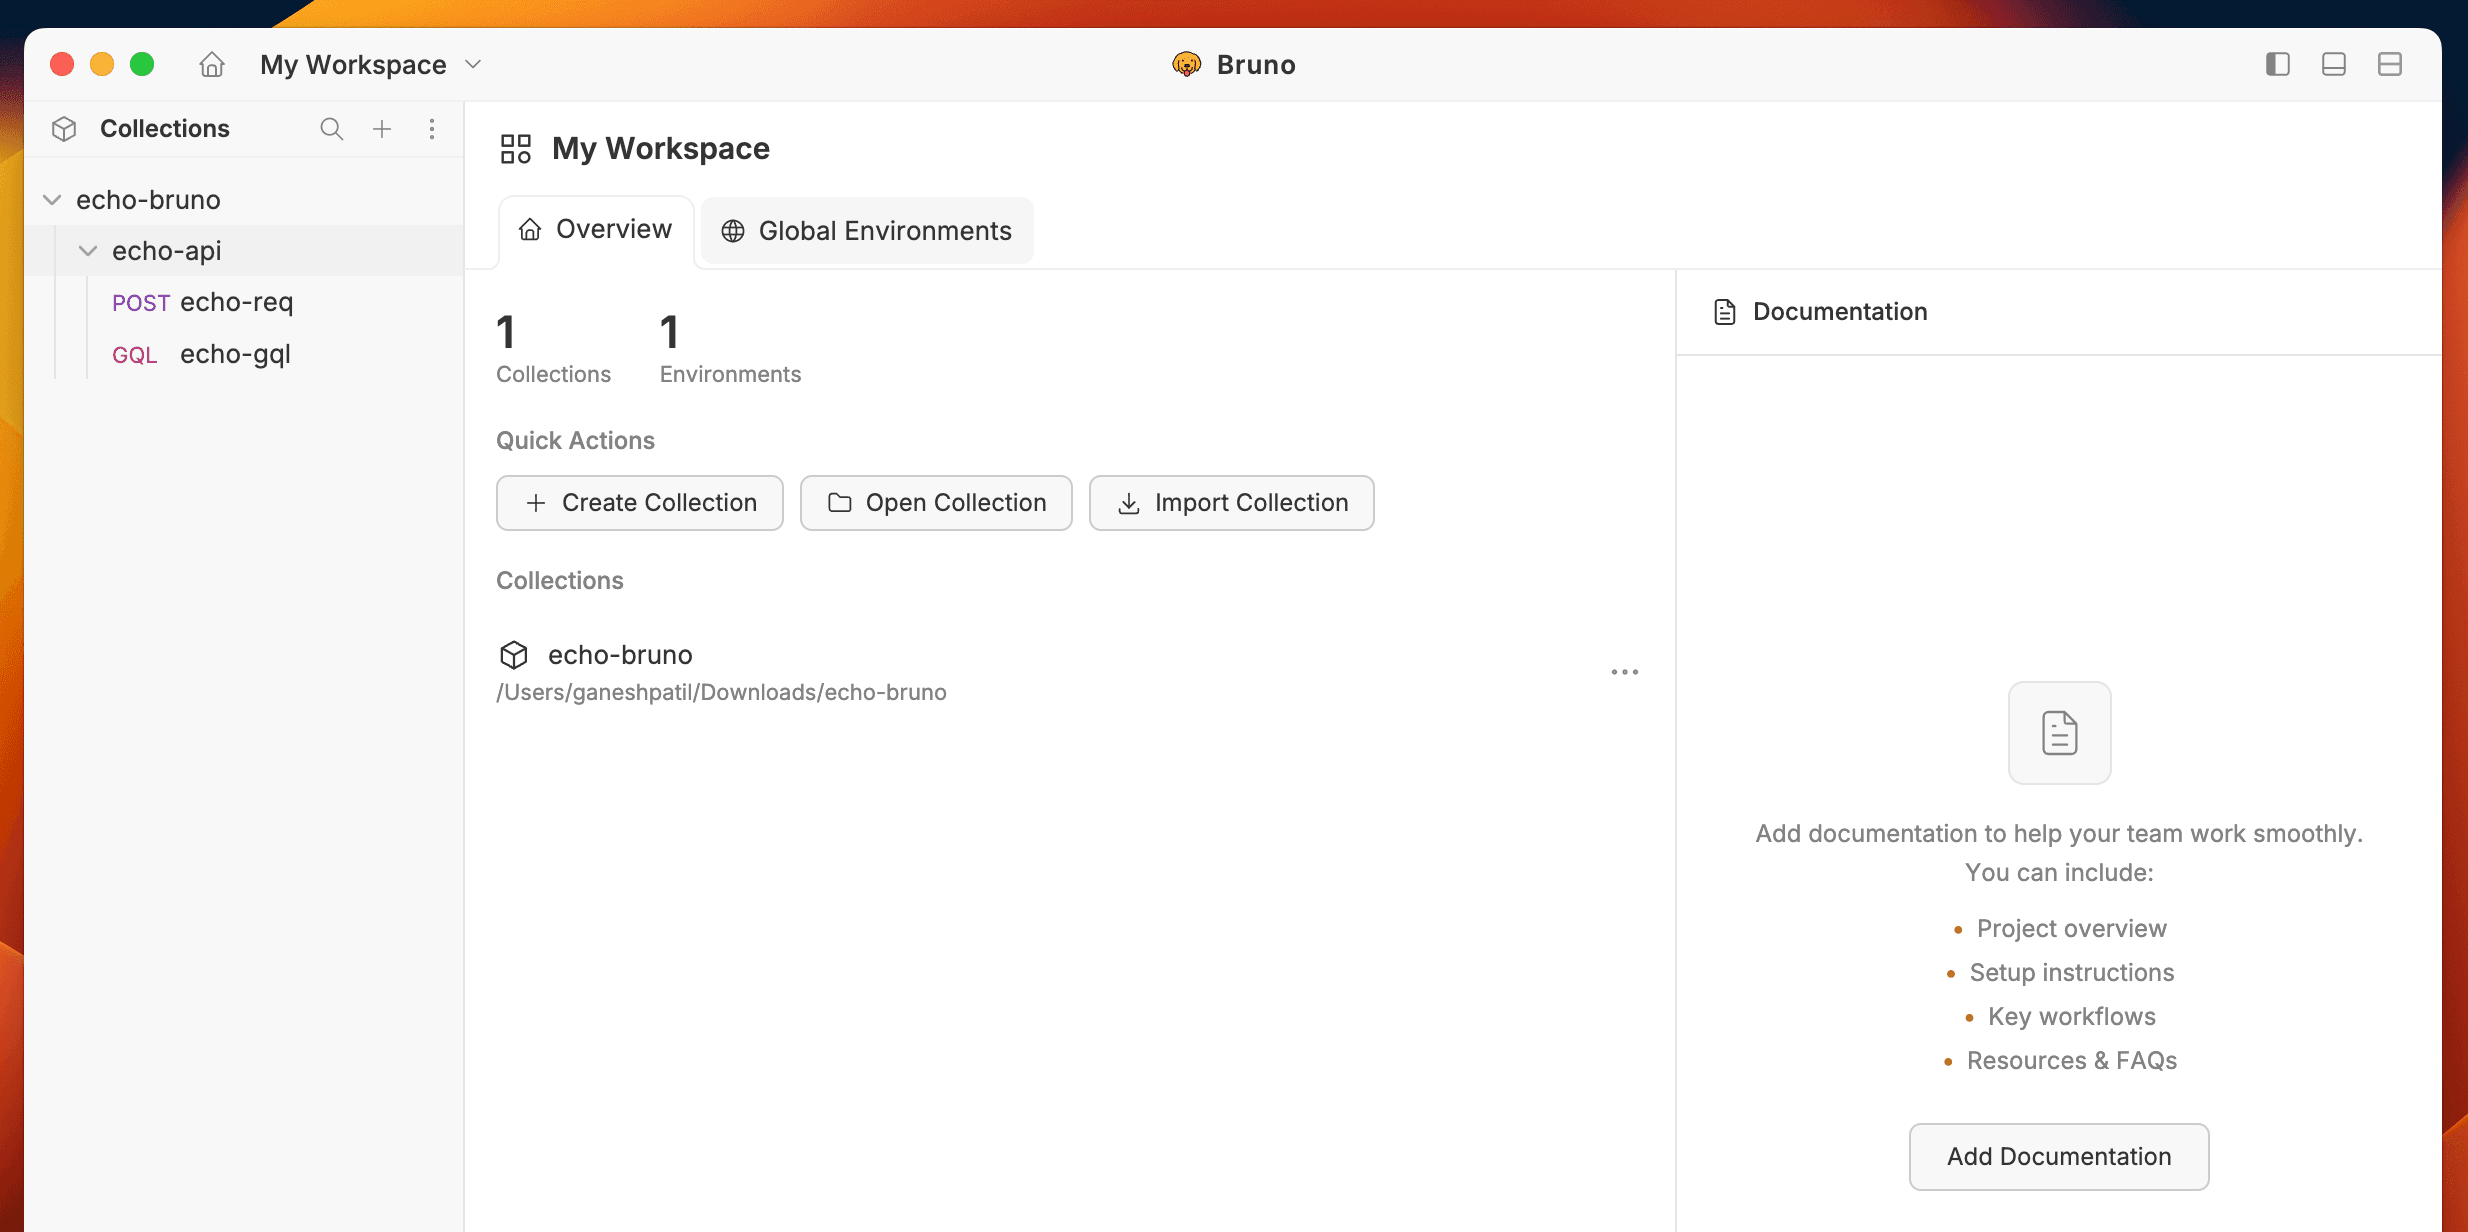Collapse the echo-bruno collection
The image size is (2468, 1232).
point(51,199)
